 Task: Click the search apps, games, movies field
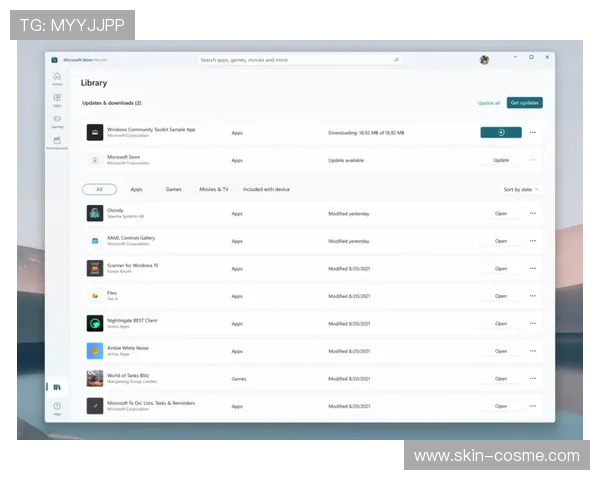pos(300,60)
